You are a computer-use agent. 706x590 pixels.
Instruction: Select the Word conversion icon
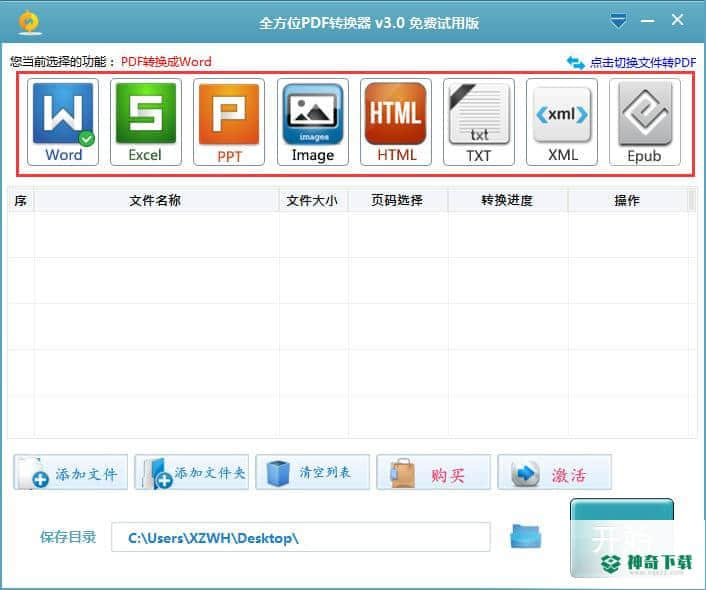coord(63,122)
